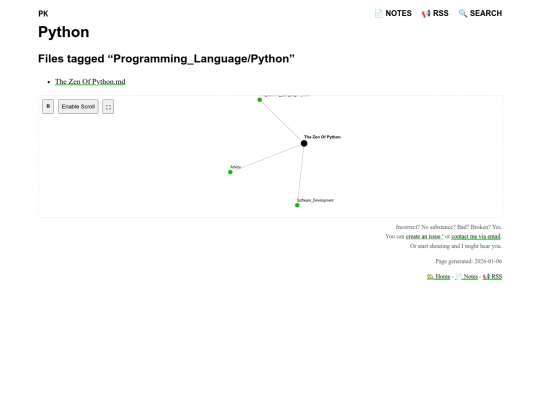This screenshot has height=405, width=540.
Task: Toggle the graph fullscreen icon
Action: tap(108, 107)
